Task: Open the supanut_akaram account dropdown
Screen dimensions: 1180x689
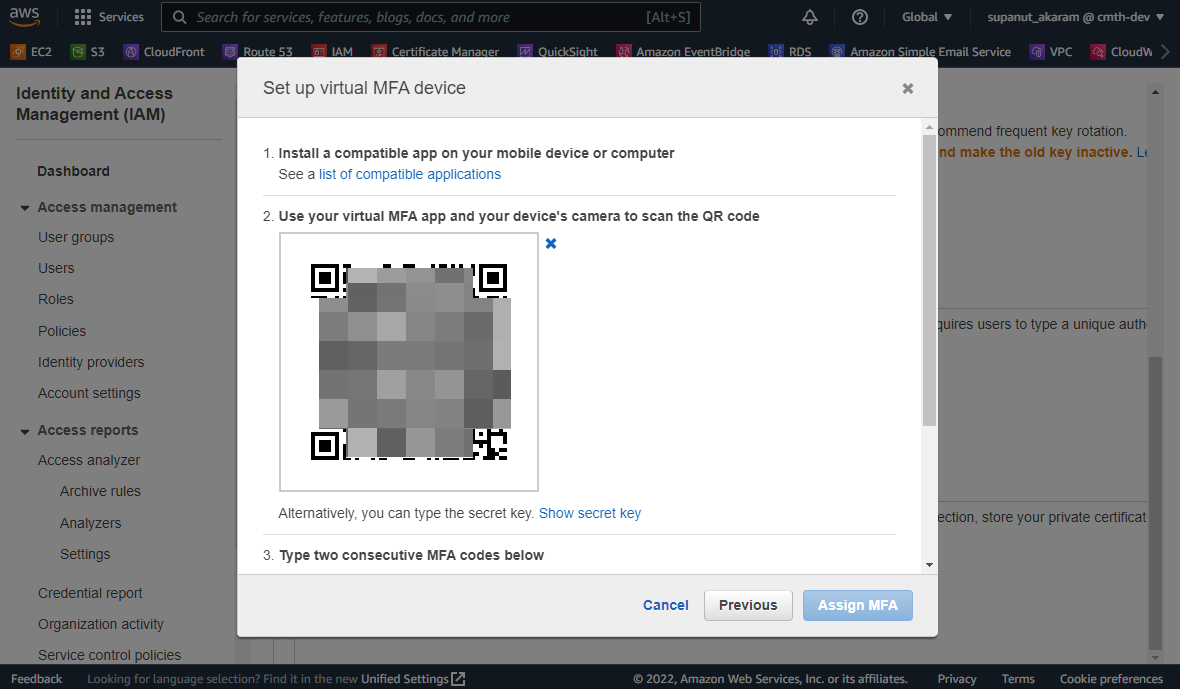Action: (x=1075, y=16)
